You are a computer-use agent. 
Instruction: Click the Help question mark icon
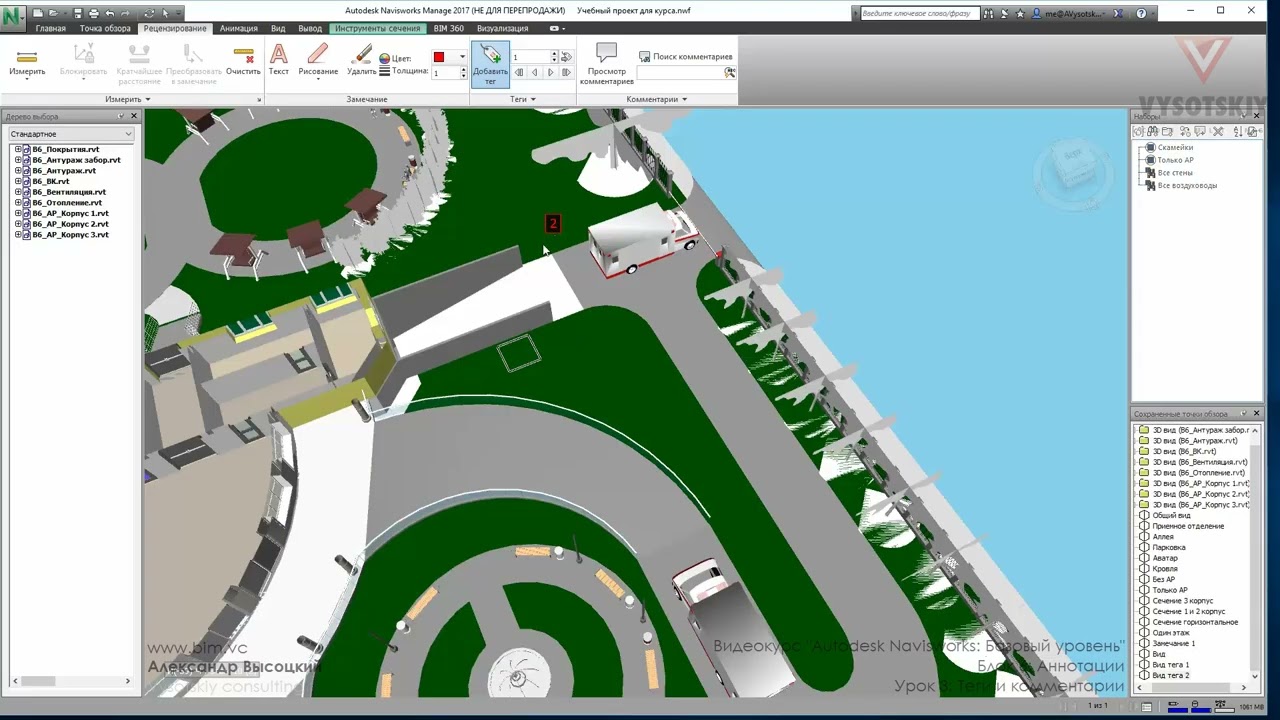[x=1142, y=14]
